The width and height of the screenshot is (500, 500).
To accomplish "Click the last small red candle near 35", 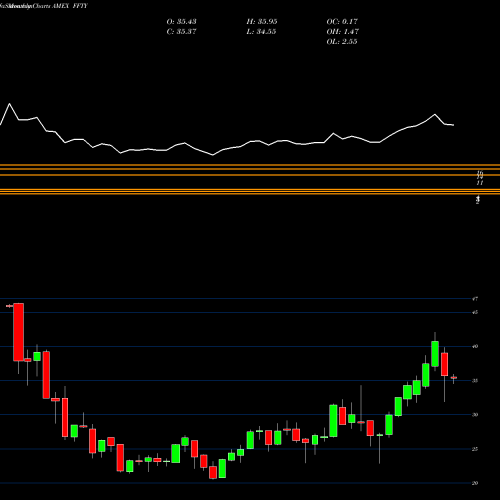I will [x=454, y=378].
